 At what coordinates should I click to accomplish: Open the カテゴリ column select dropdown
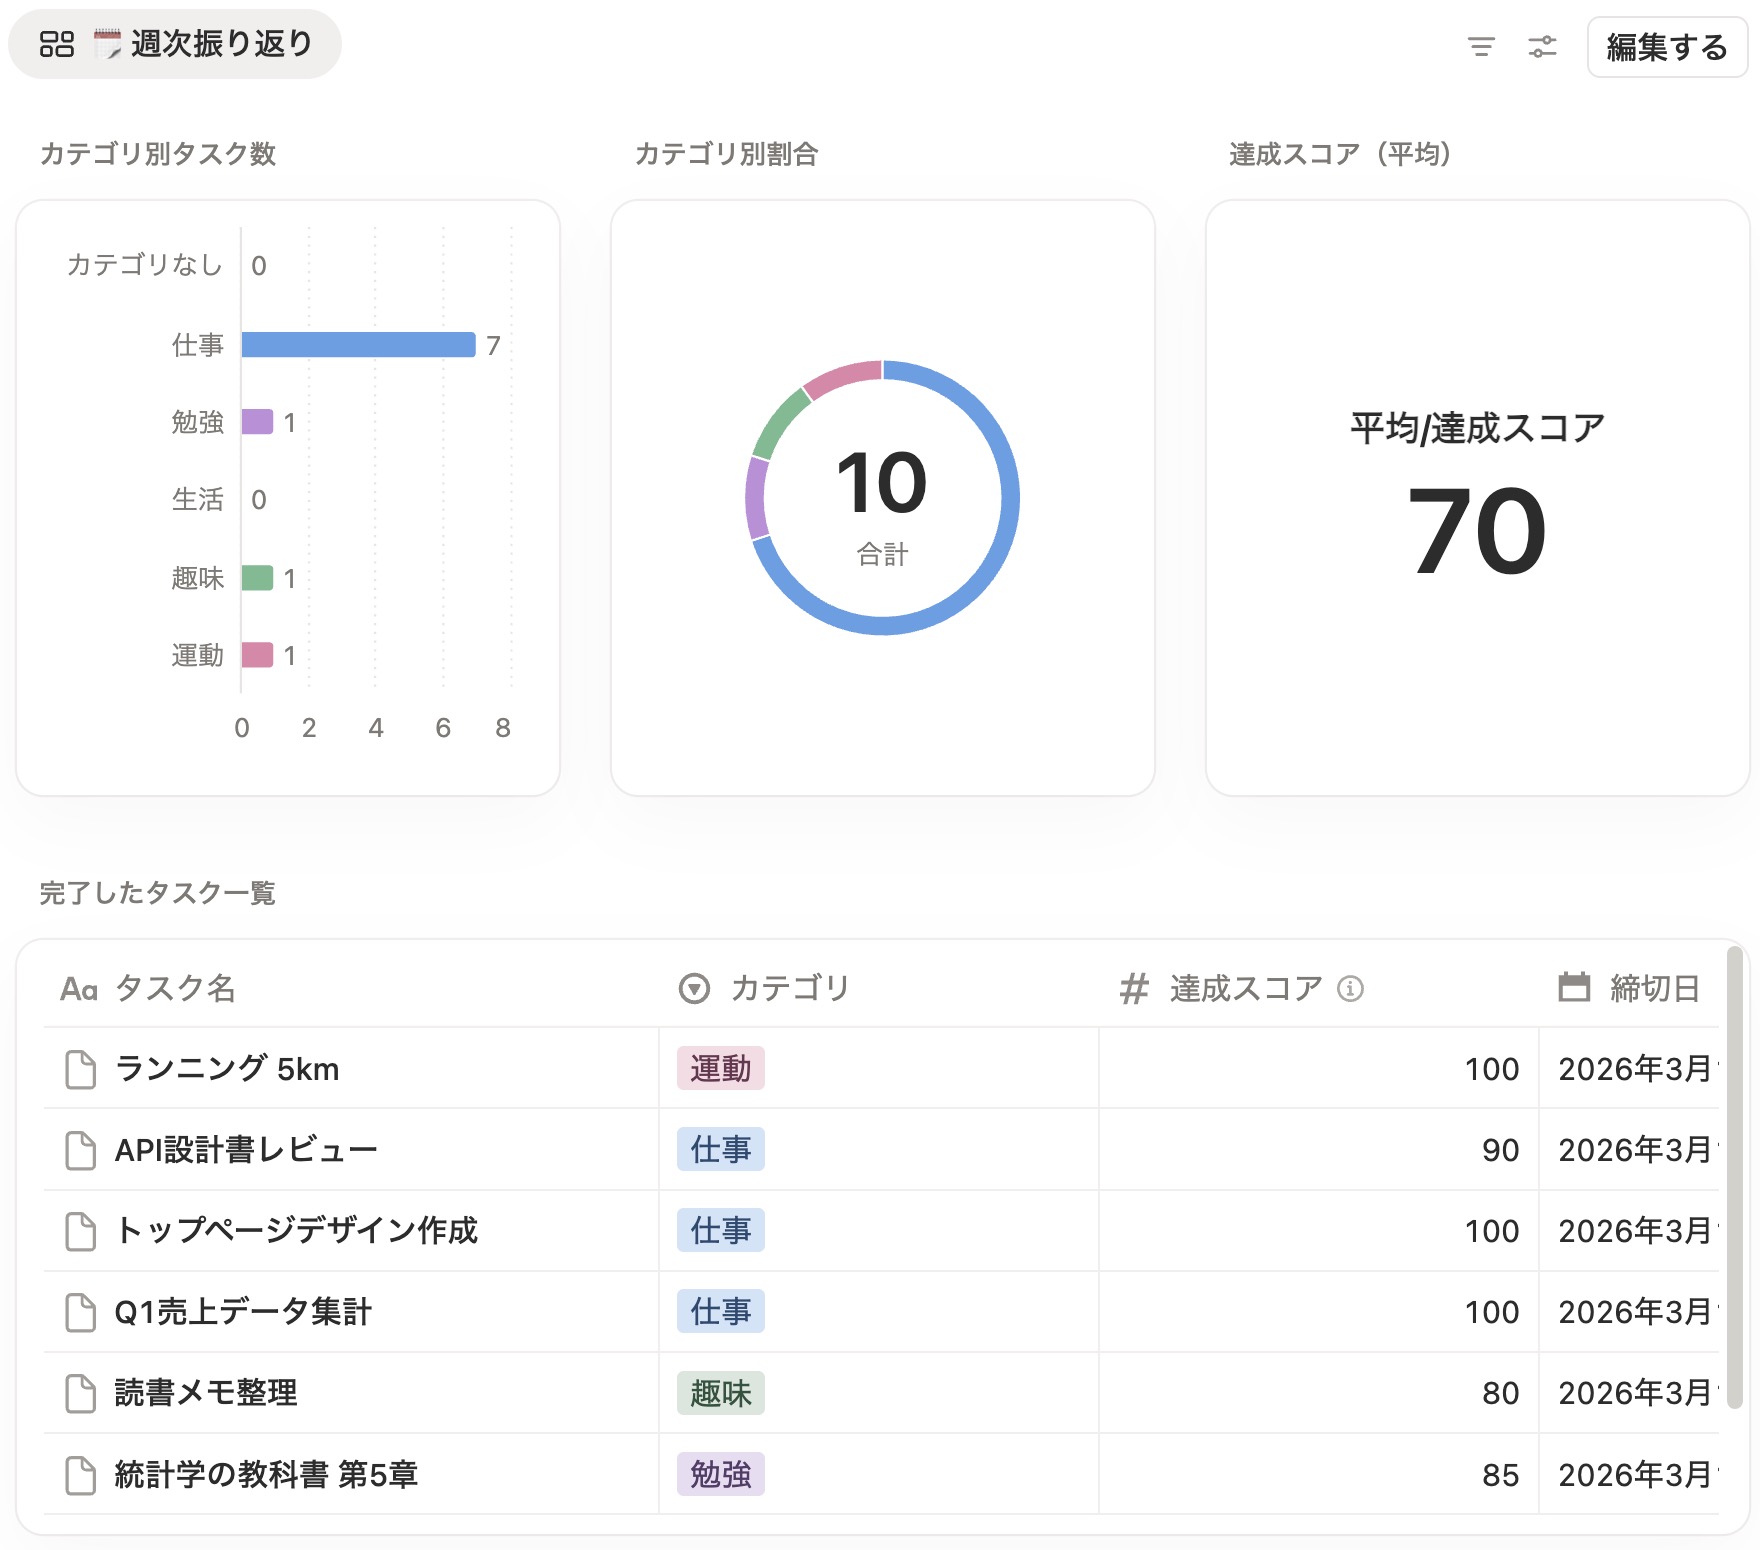pos(694,988)
